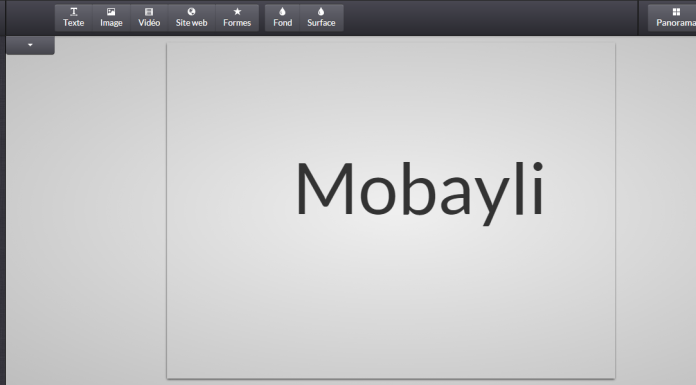
Task: Change slide background via the Fond label
Action: click(282, 23)
